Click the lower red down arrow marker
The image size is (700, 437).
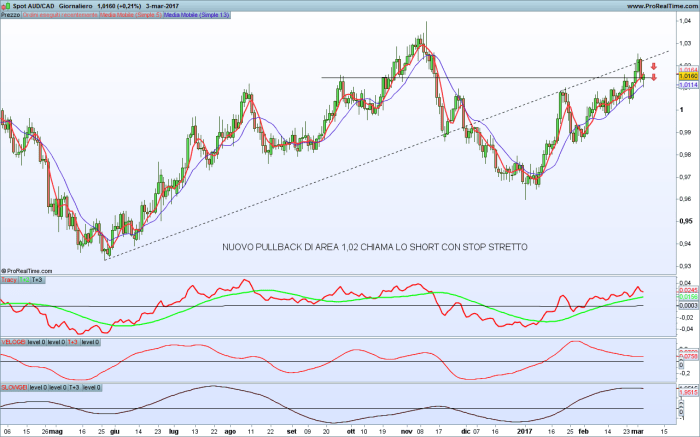(653, 77)
